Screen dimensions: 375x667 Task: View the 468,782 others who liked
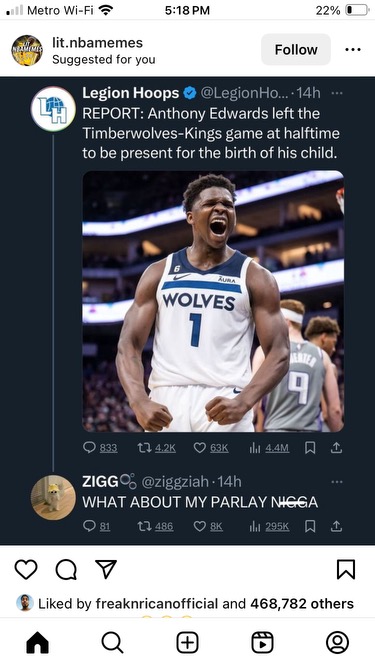(302, 604)
